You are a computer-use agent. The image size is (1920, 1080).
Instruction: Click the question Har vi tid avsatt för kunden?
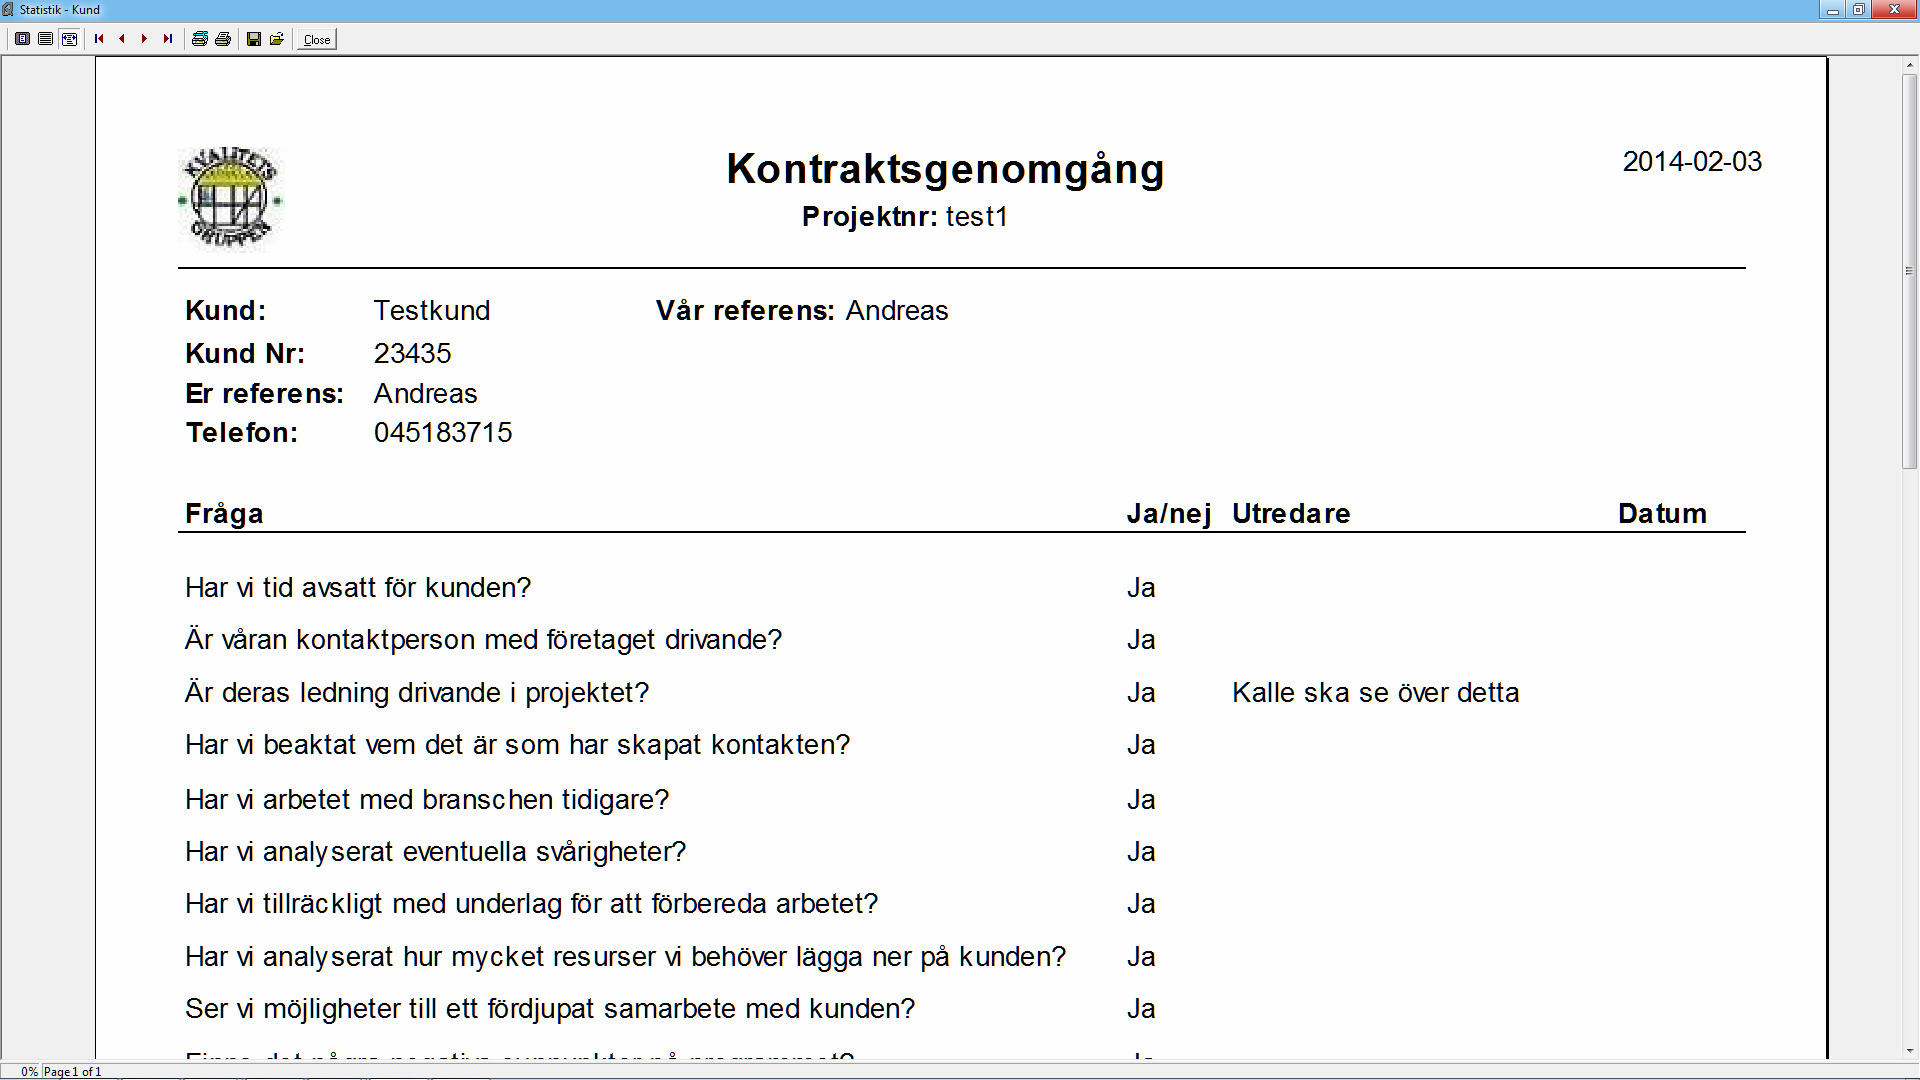pos(358,588)
